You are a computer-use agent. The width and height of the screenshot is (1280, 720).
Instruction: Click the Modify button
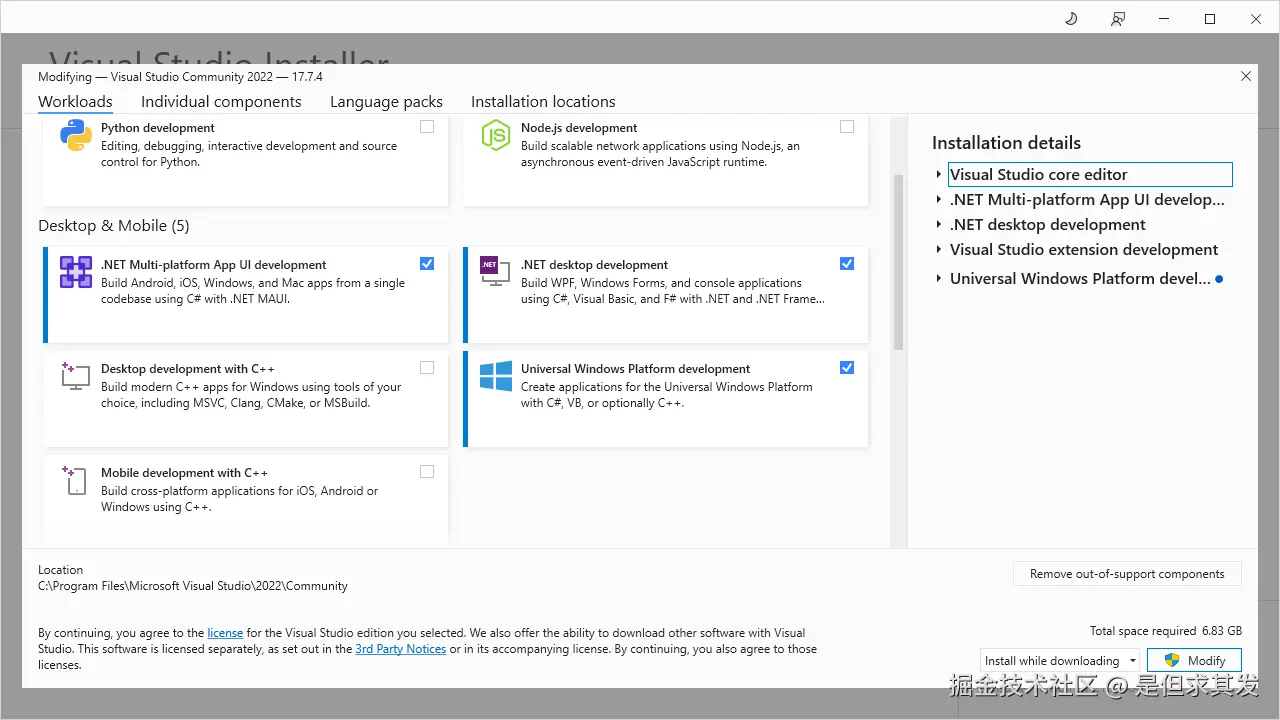(x=1194, y=661)
